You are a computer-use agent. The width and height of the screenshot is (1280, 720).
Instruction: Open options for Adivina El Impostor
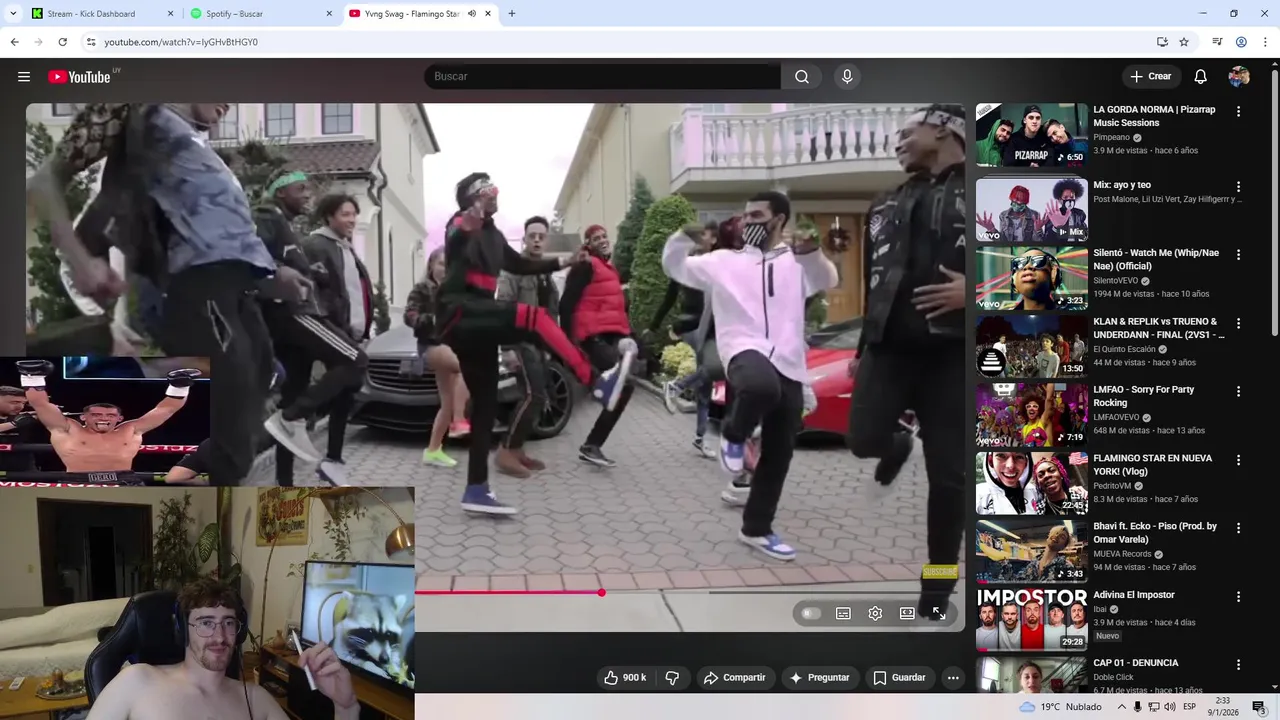pos(1239,596)
